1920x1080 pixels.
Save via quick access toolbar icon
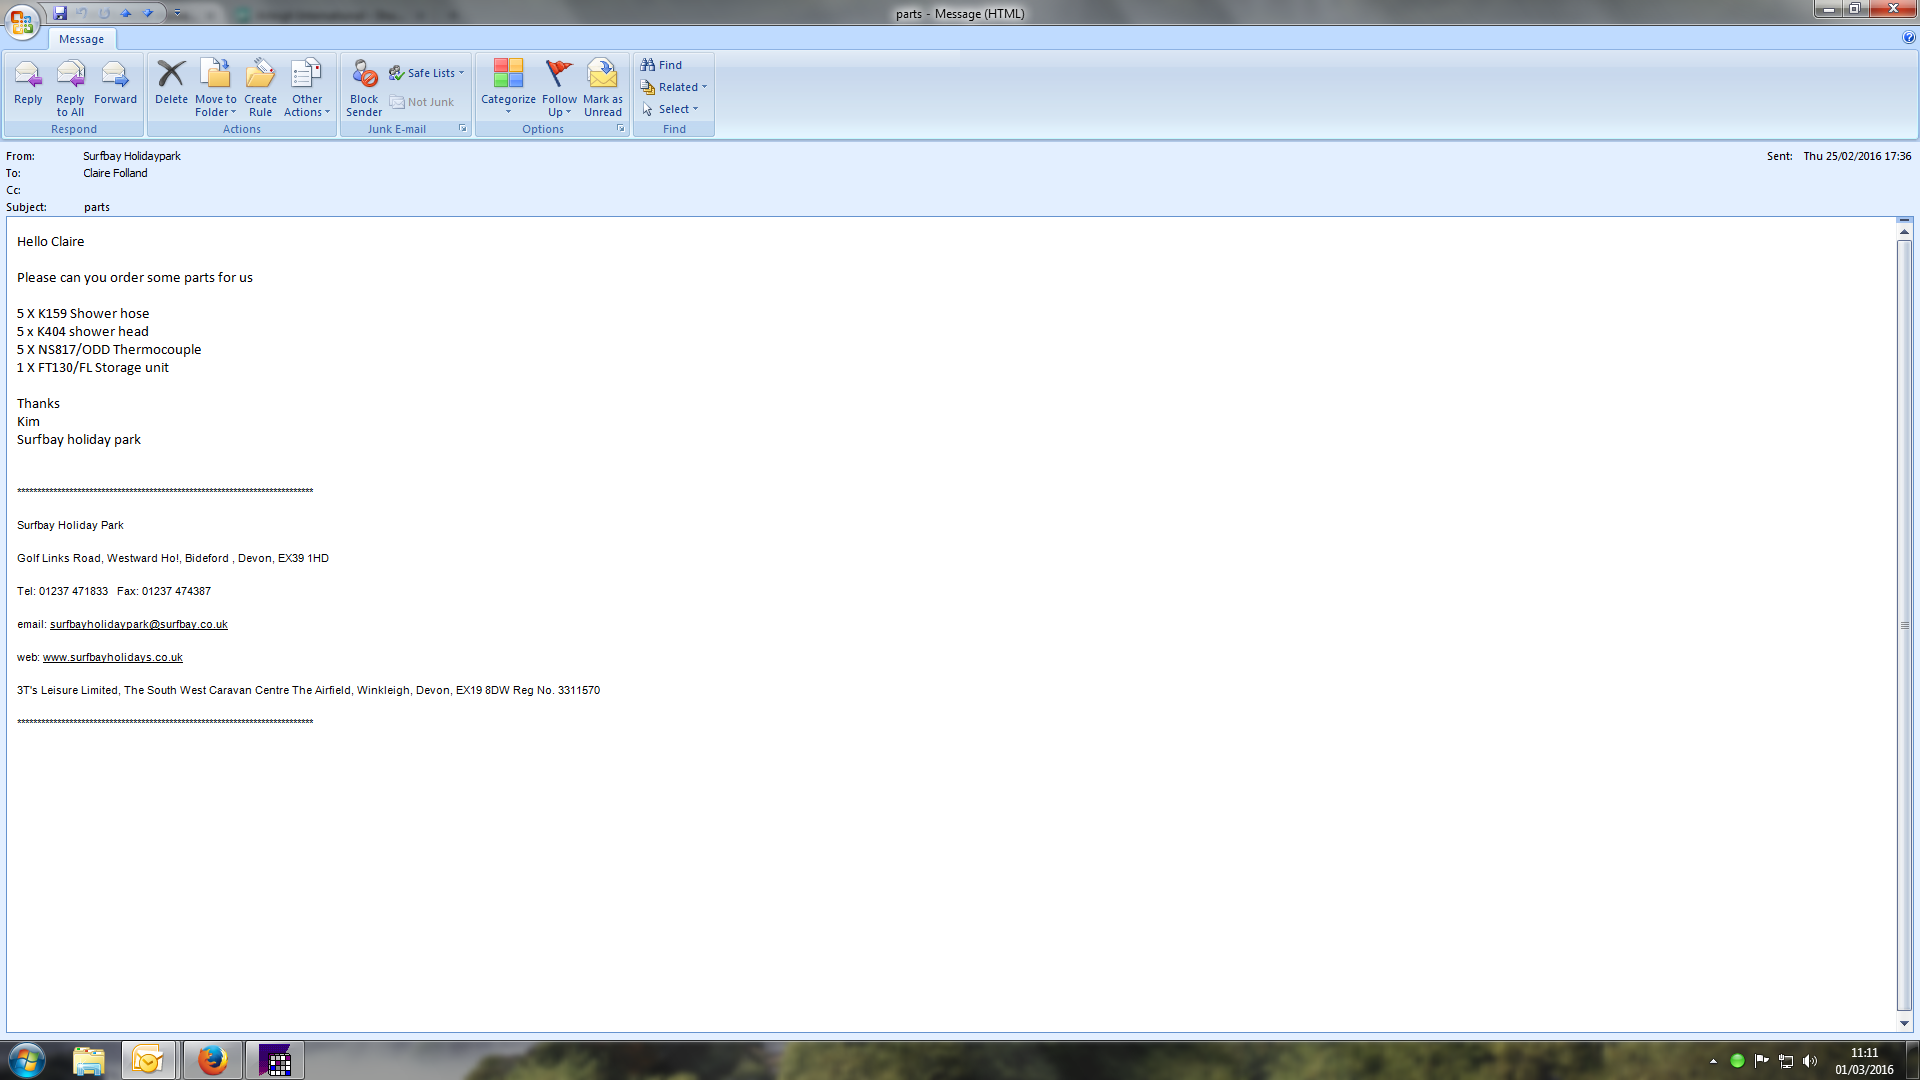tap(60, 13)
